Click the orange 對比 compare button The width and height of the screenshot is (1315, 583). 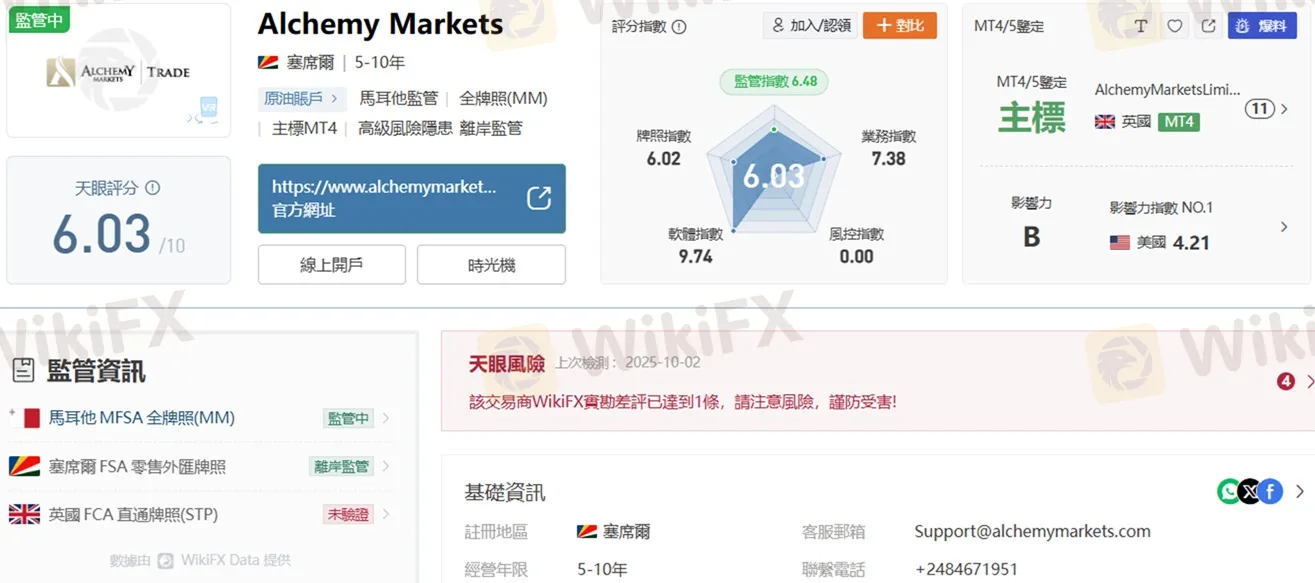click(899, 26)
